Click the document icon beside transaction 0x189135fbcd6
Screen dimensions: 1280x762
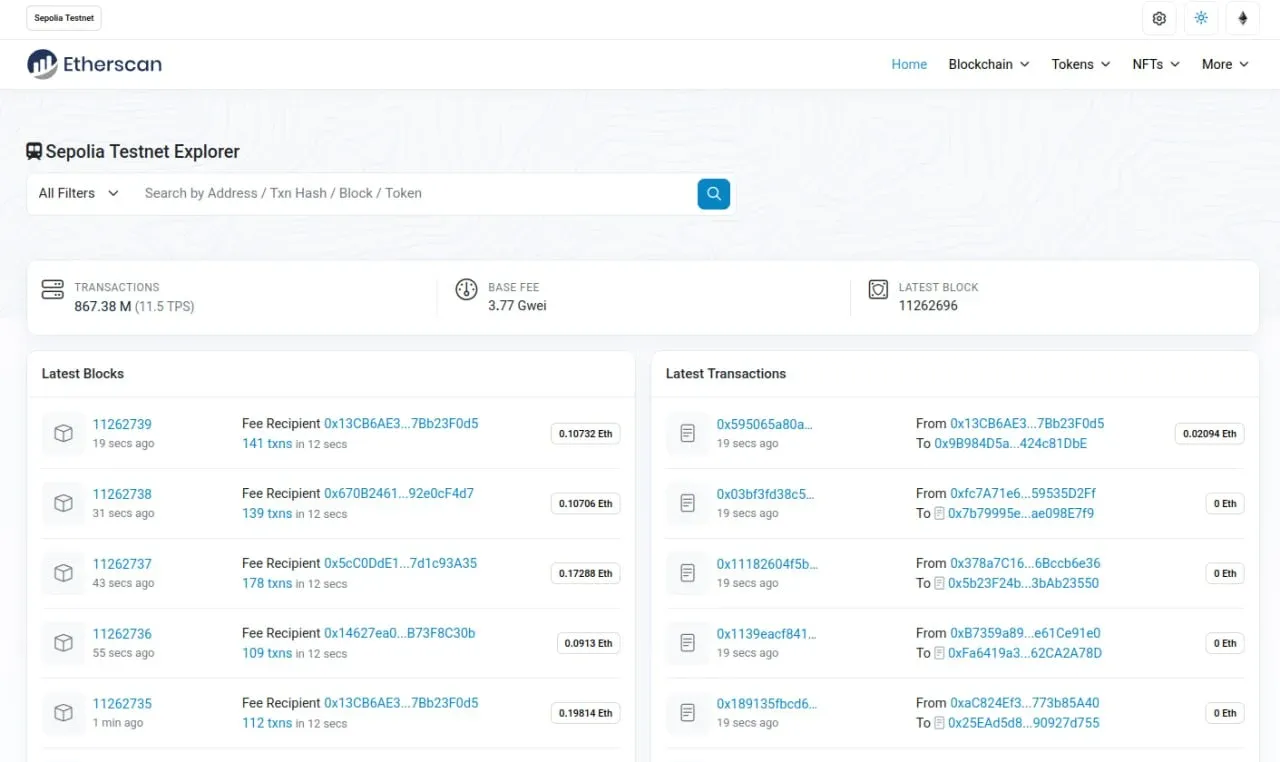click(687, 713)
